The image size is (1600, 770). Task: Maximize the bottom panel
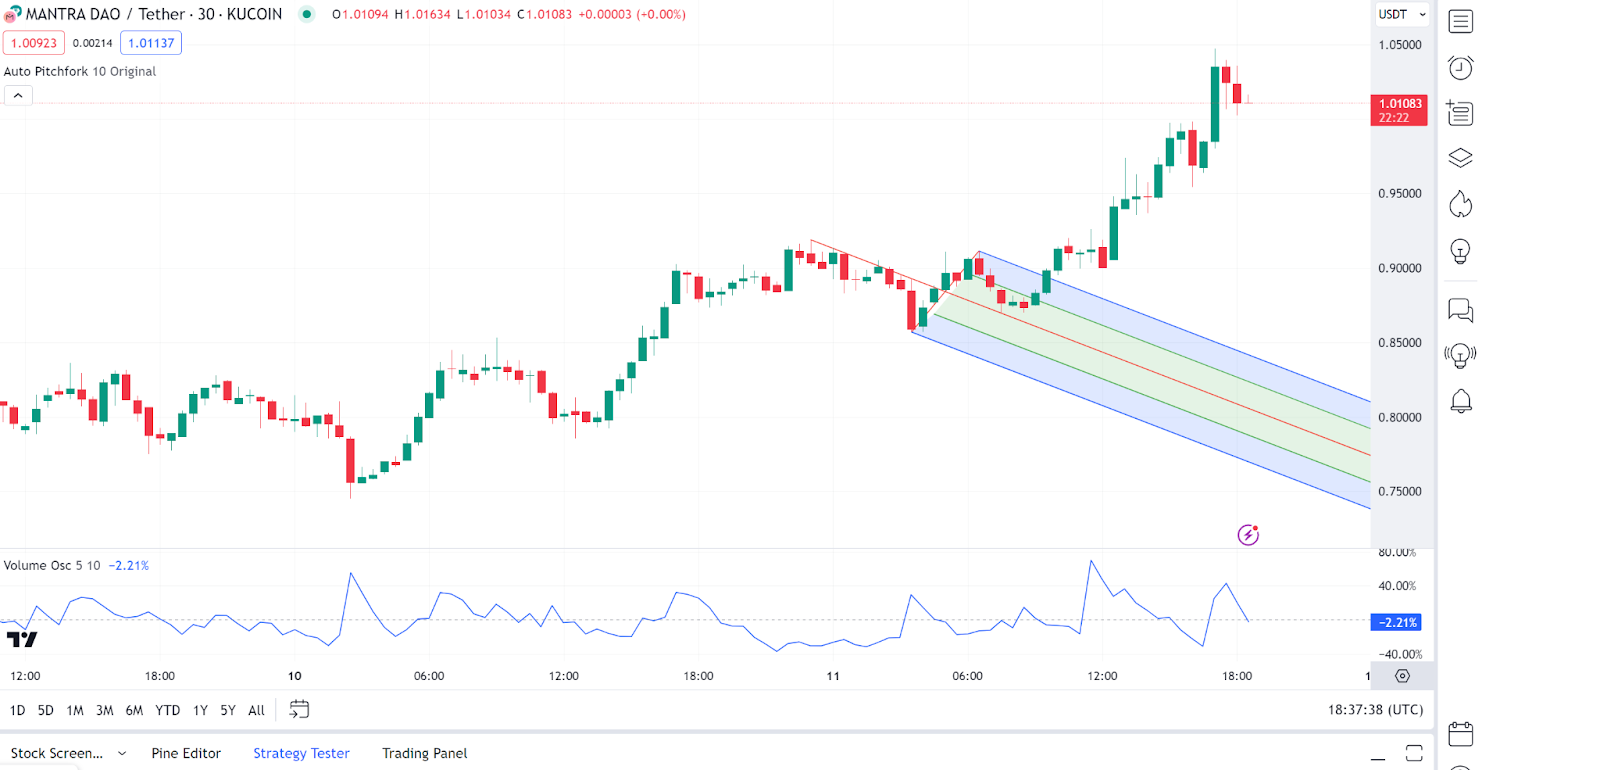[1414, 754]
